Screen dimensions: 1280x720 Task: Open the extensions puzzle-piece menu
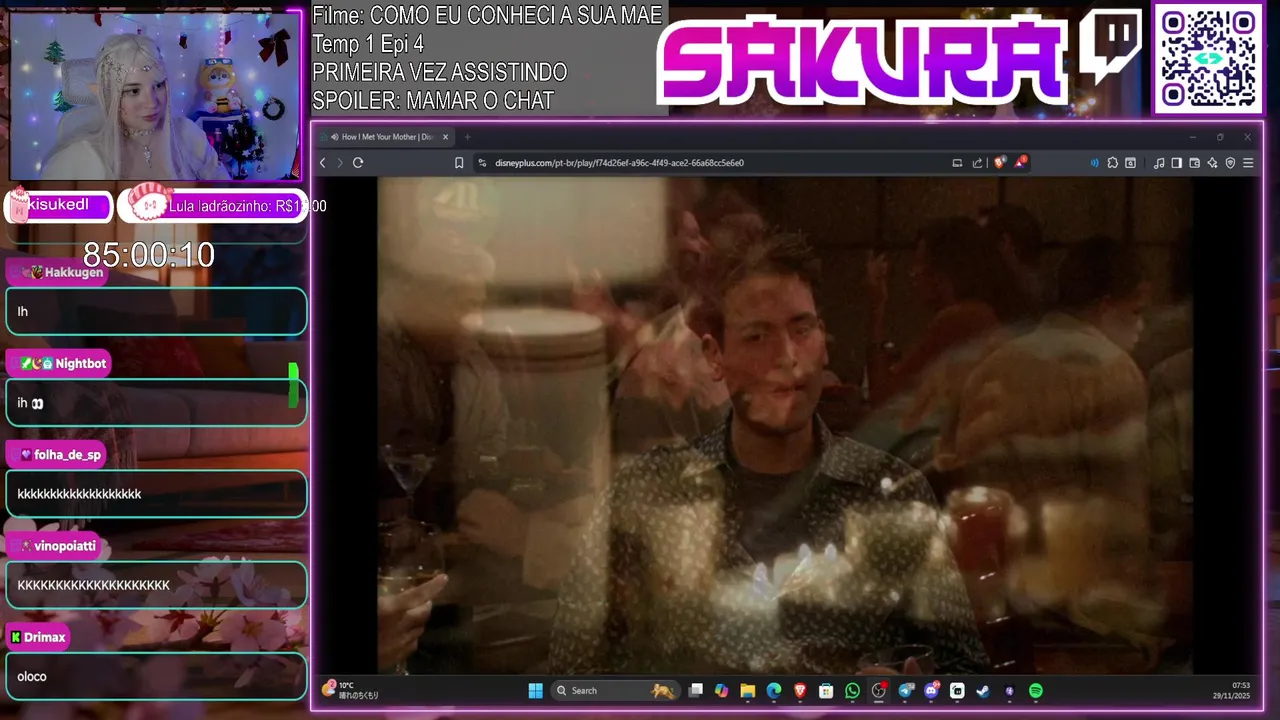(x=1112, y=163)
